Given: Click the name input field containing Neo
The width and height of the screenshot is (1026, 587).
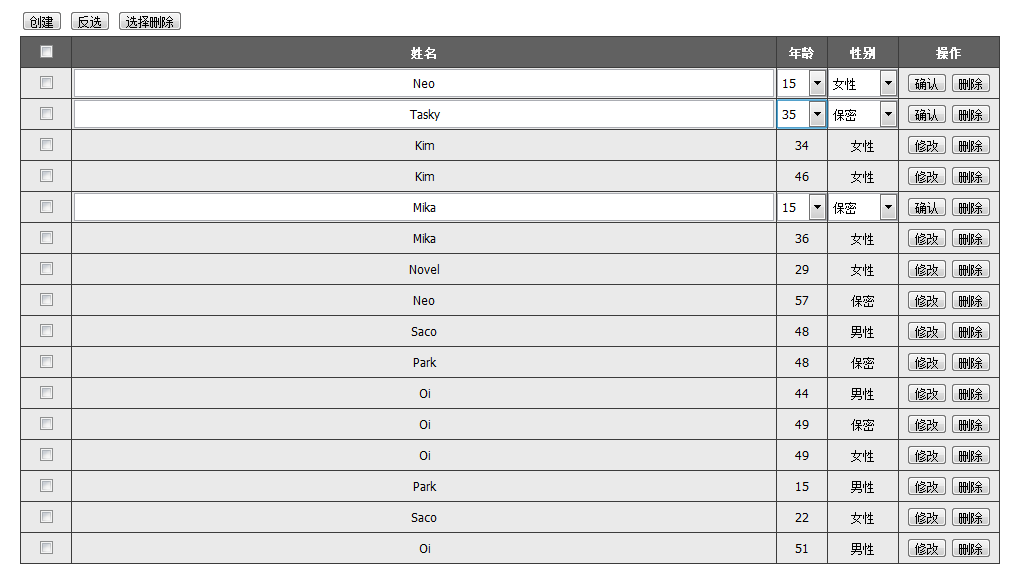Looking at the screenshot, I should [424, 84].
